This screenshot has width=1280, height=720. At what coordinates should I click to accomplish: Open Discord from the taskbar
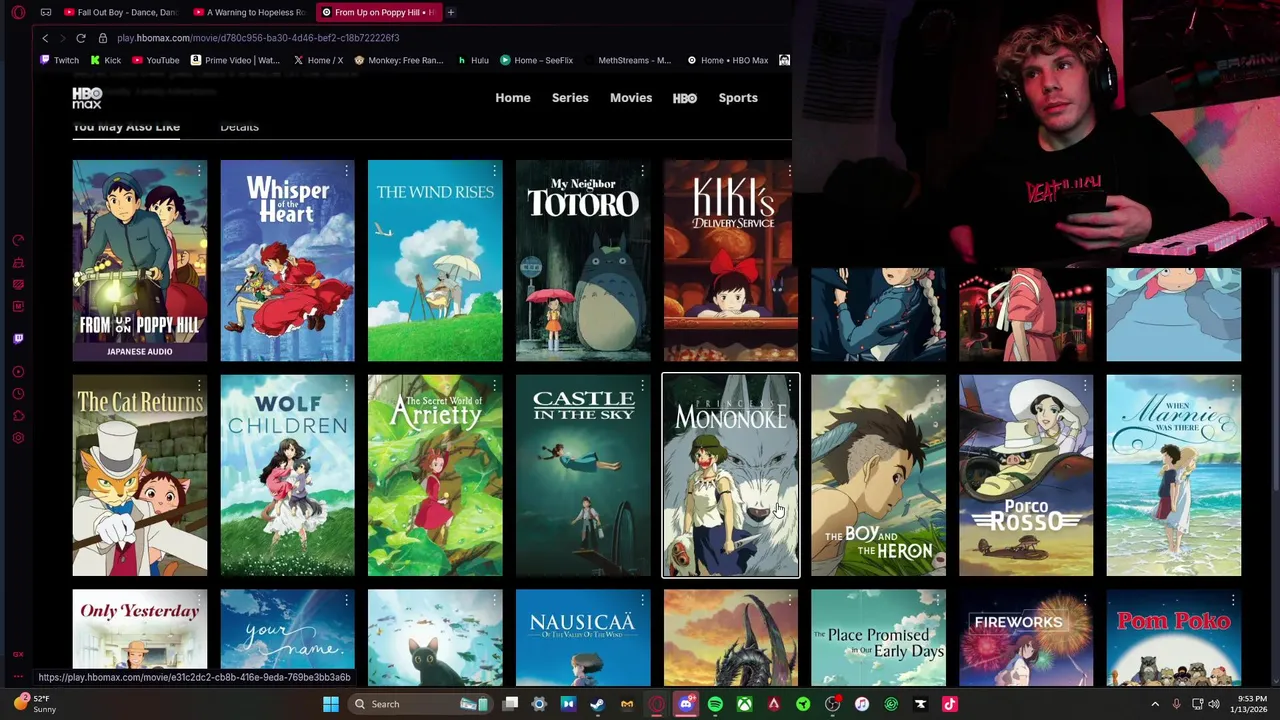pyautogui.click(x=686, y=704)
